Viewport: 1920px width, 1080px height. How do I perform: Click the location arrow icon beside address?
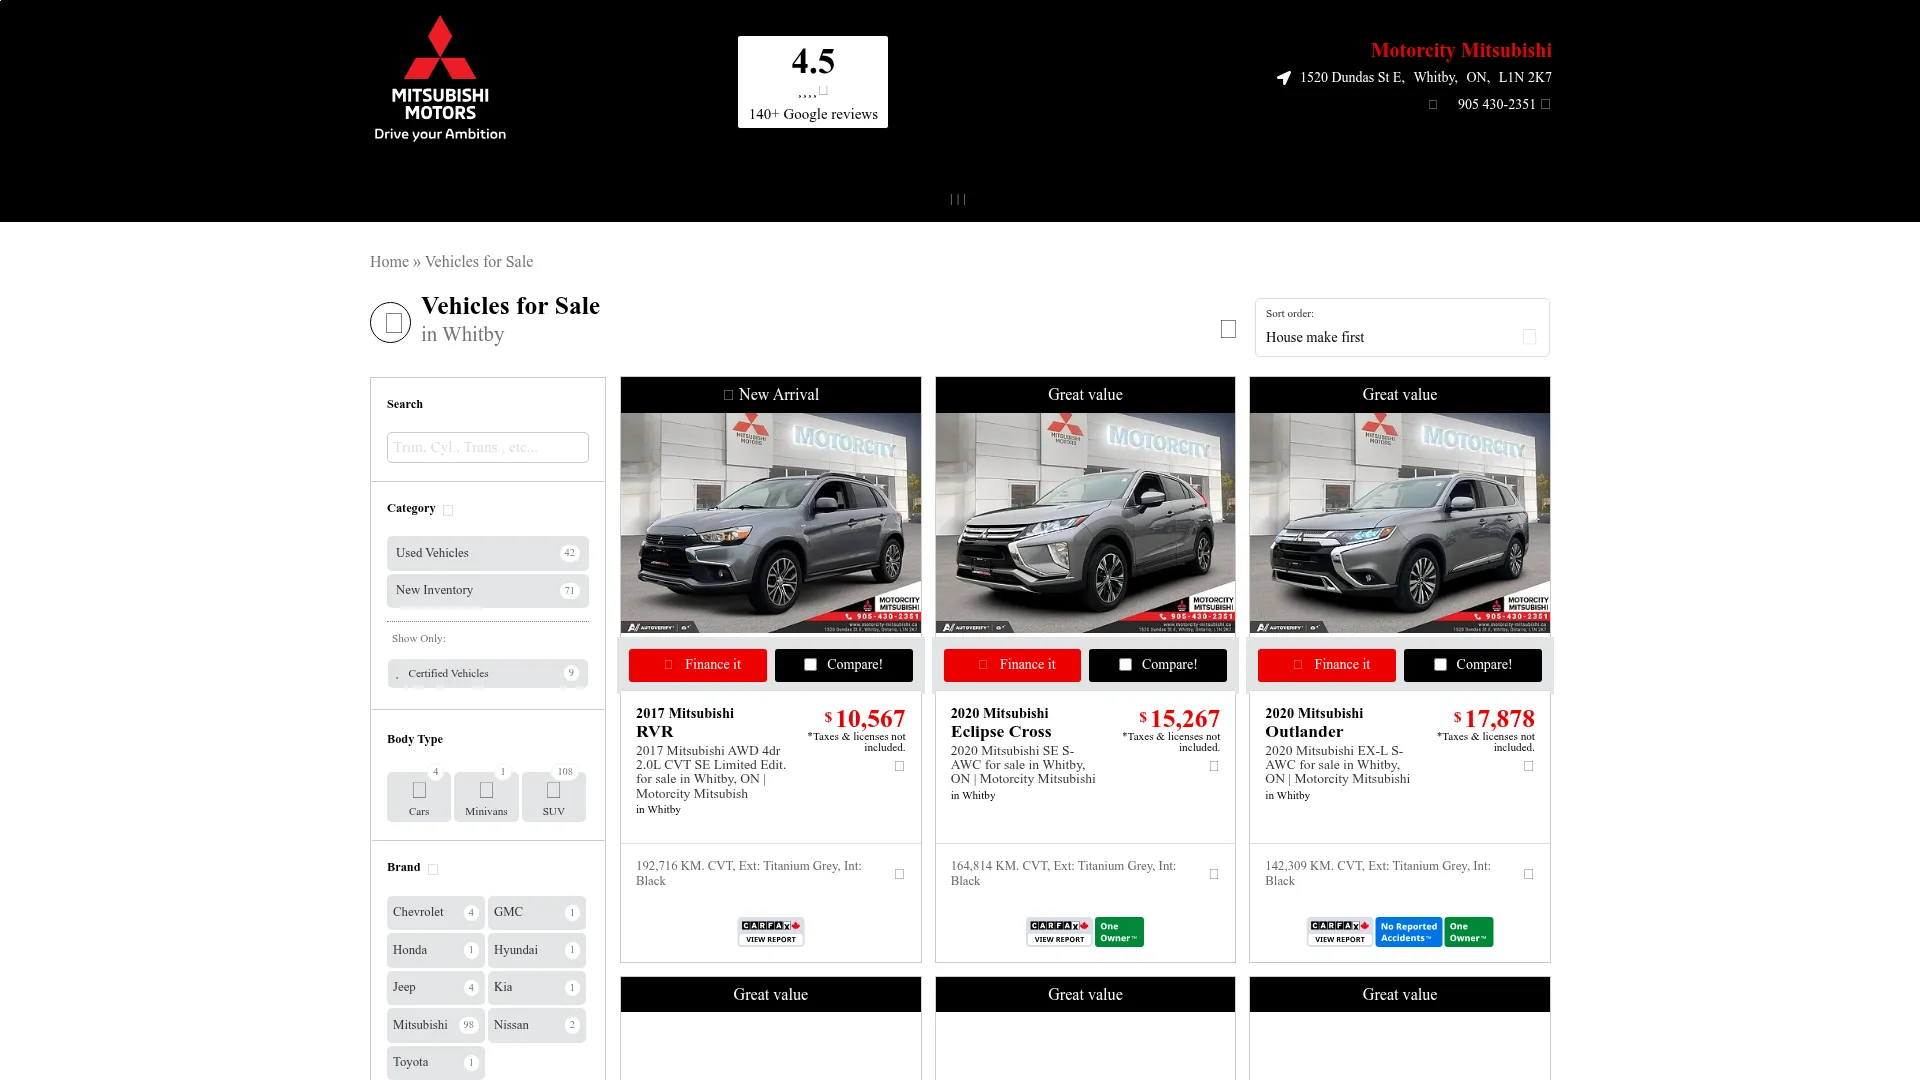(x=1284, y=78)
